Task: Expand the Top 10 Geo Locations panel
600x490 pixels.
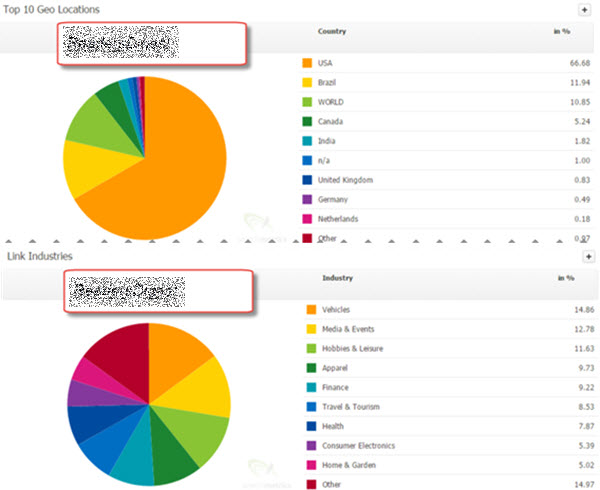Action: click(584, 10)
